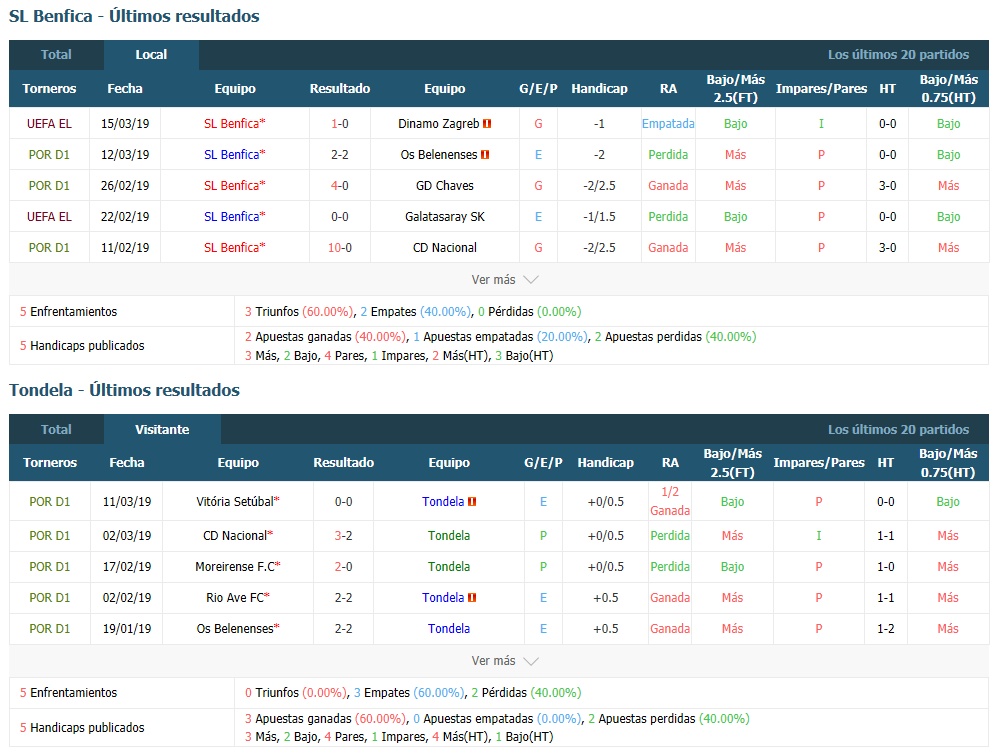Click UEFA EL tournament in 15/03/19 row
This screenshot has height=753, width=997.
point(49,124)
